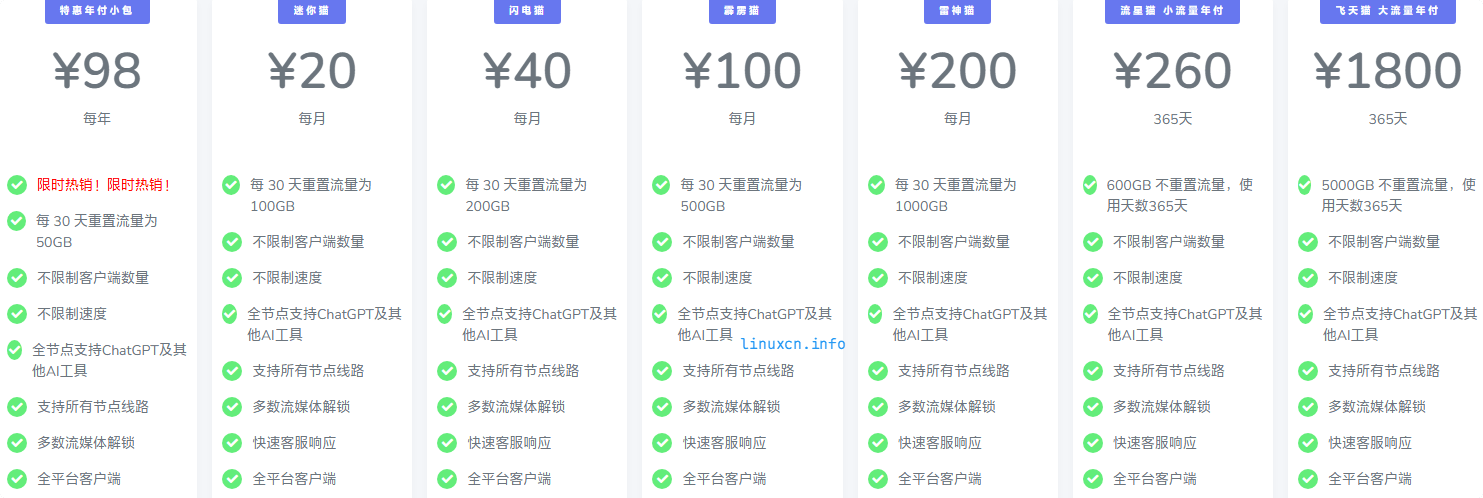Select the 迷你猫 plan badge
Viewport: 1483px width, 498px height.
pos(312,11)
